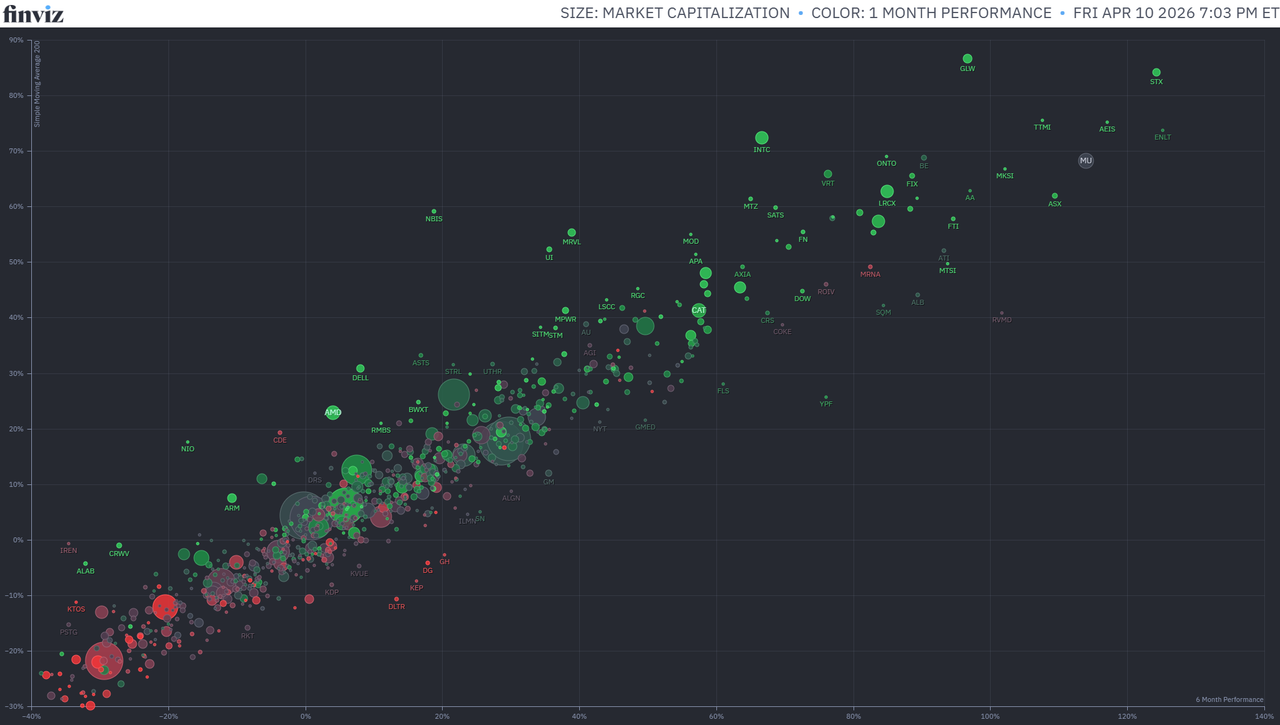Click the AA ticker label

point(970,198)
